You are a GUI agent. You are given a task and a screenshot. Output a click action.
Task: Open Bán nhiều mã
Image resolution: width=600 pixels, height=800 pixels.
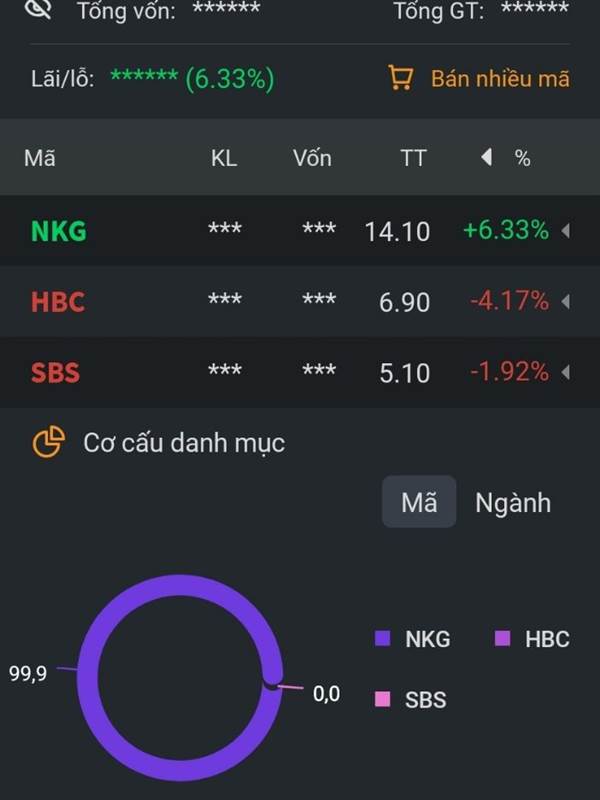click(x=500, y=79)
